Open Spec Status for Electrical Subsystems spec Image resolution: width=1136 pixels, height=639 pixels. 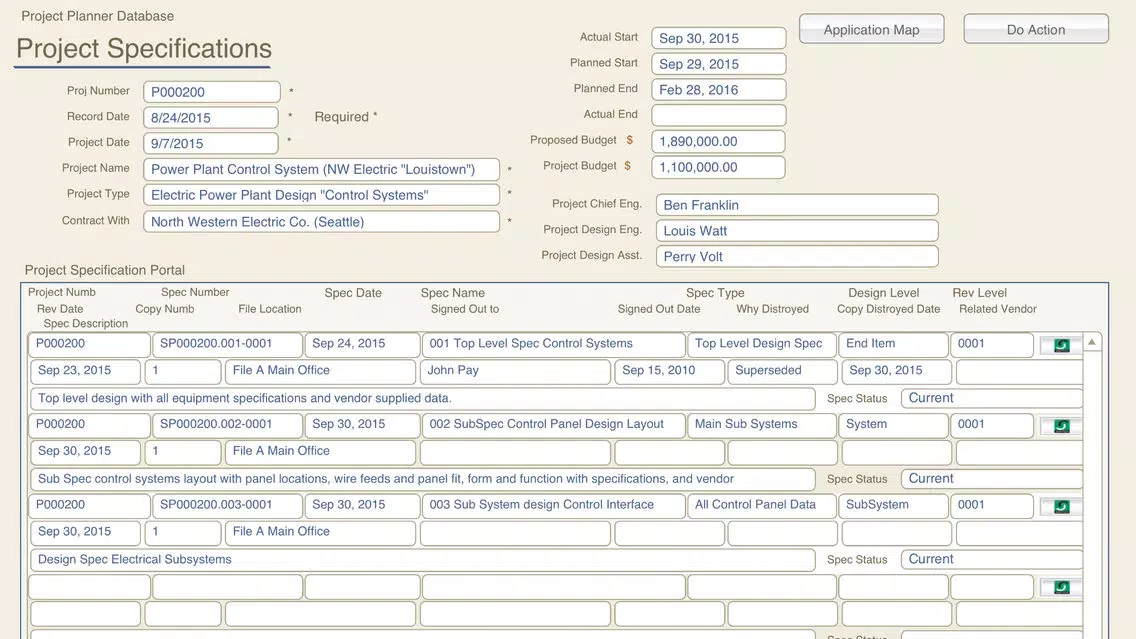990,560
